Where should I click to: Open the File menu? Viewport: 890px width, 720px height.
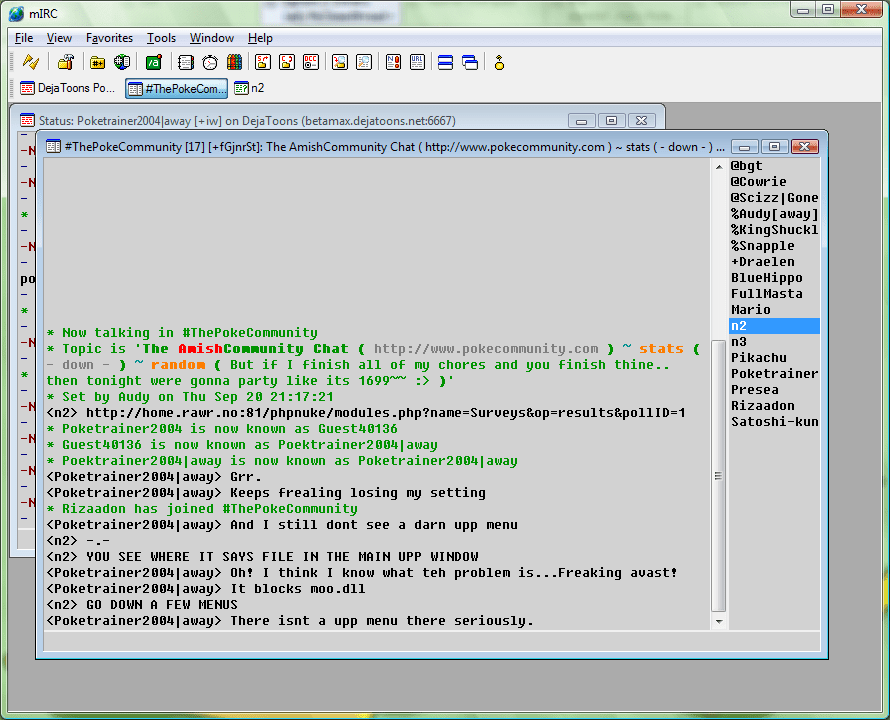pyautogui.click(x=24, y=38)
